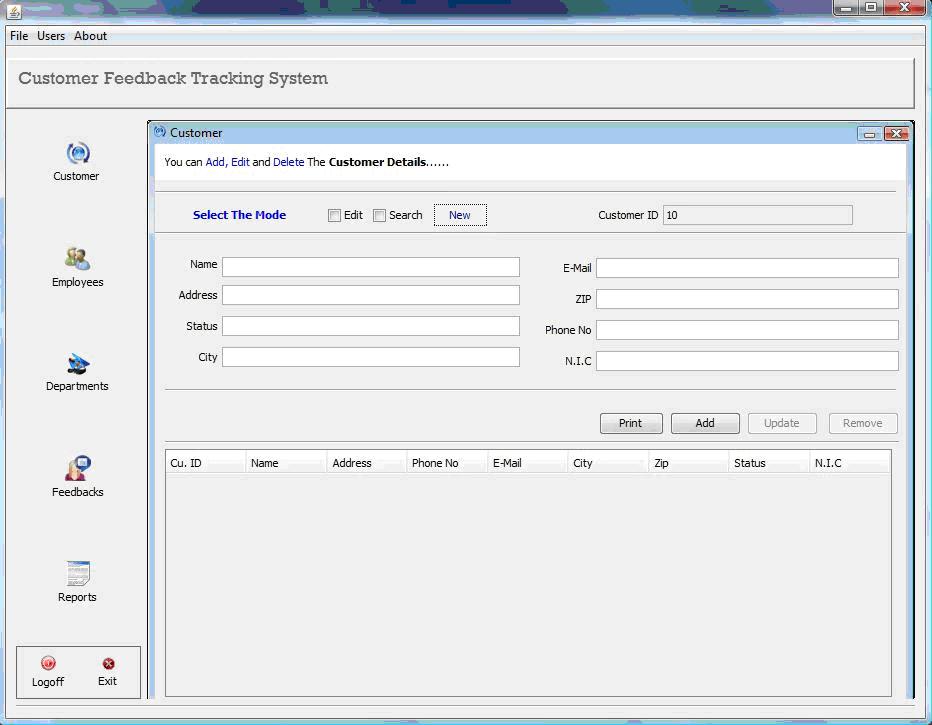
Task: Open the File menu
Action: click(19, 36)
